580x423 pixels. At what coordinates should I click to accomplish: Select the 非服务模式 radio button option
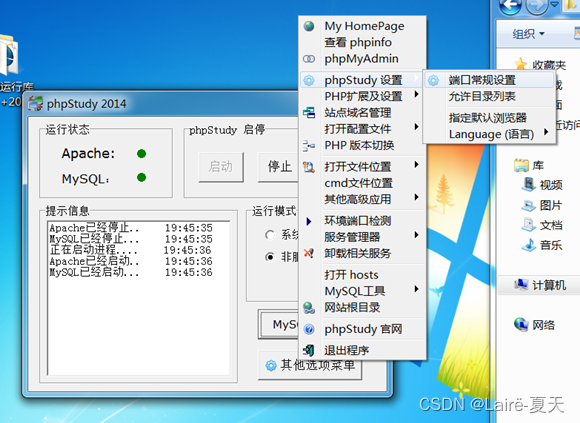click(x=270, y=257)
